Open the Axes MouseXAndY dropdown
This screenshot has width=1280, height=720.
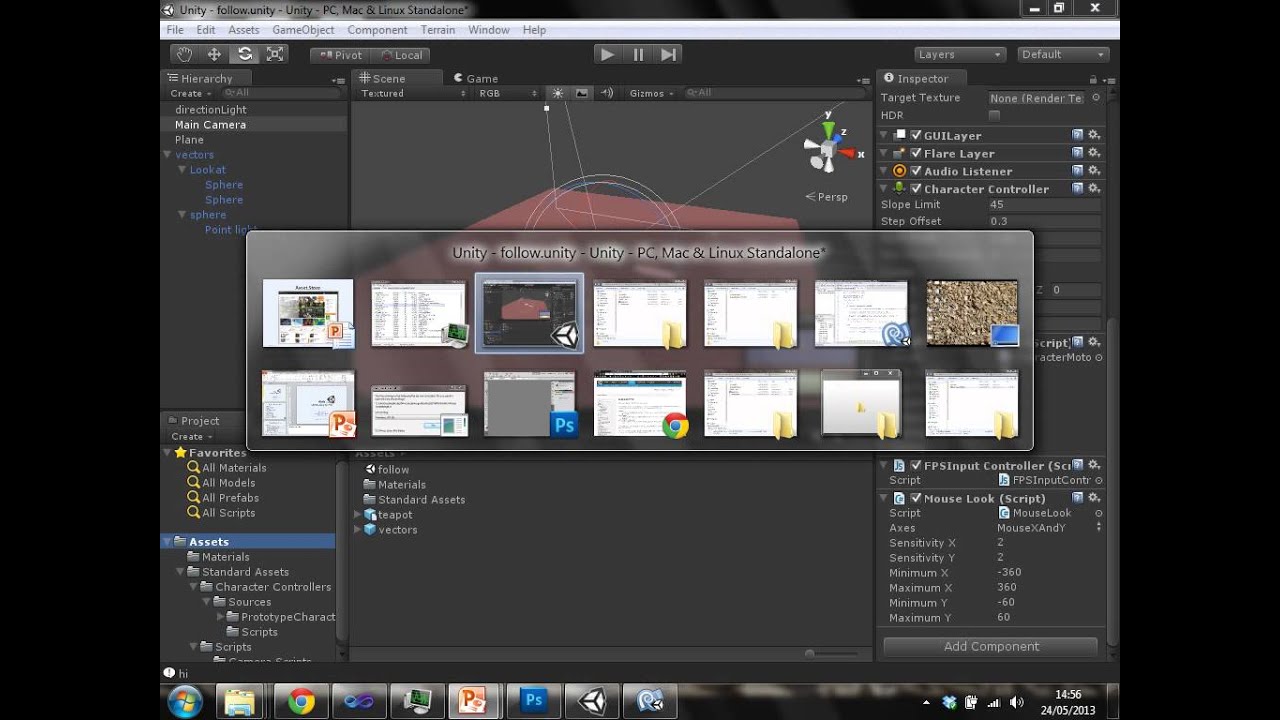click(1048, 528)
